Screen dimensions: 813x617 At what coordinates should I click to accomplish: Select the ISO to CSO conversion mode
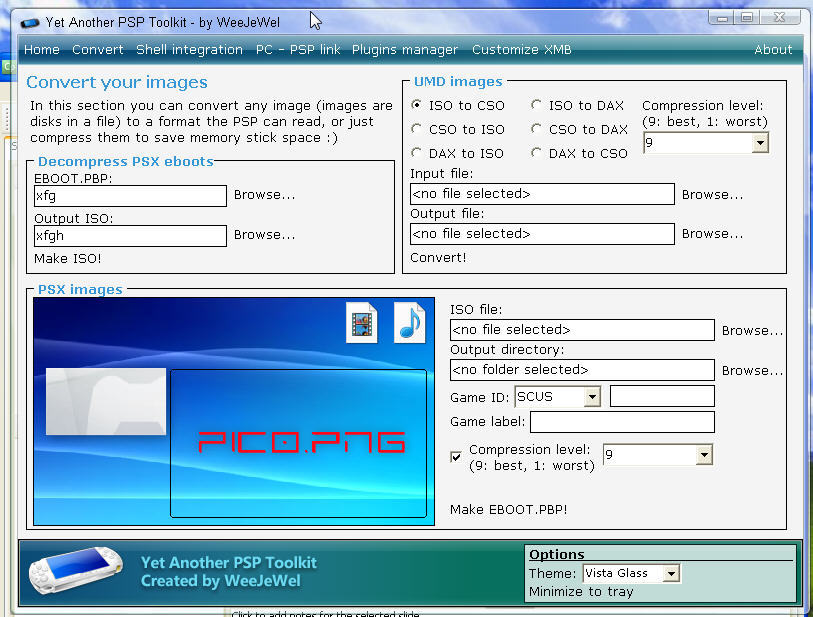[417, 105]
